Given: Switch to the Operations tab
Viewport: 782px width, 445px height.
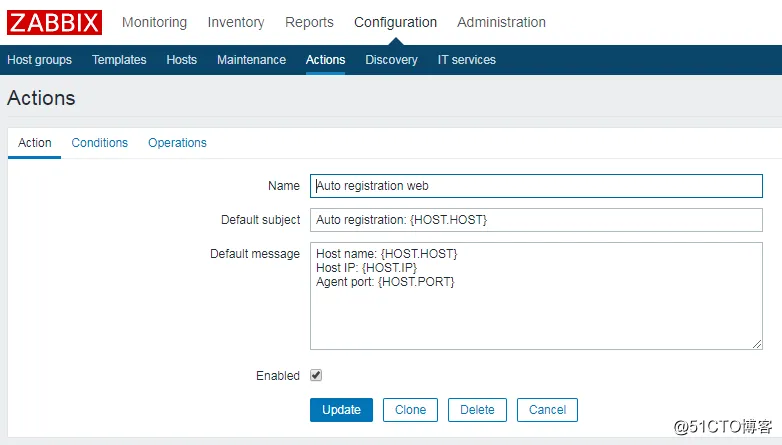Looking at the screenshot, I should click(177, 143).
